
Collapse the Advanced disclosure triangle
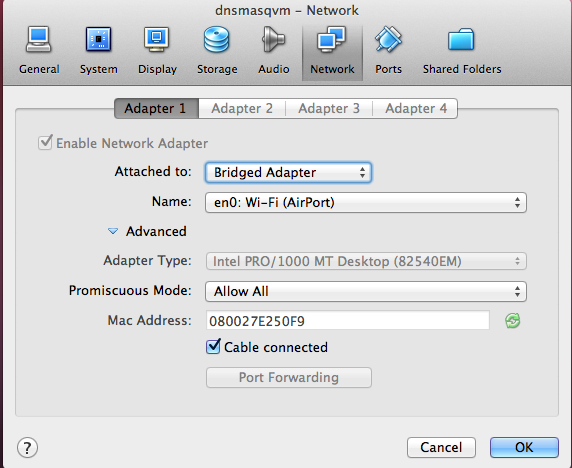click(113, 231)
